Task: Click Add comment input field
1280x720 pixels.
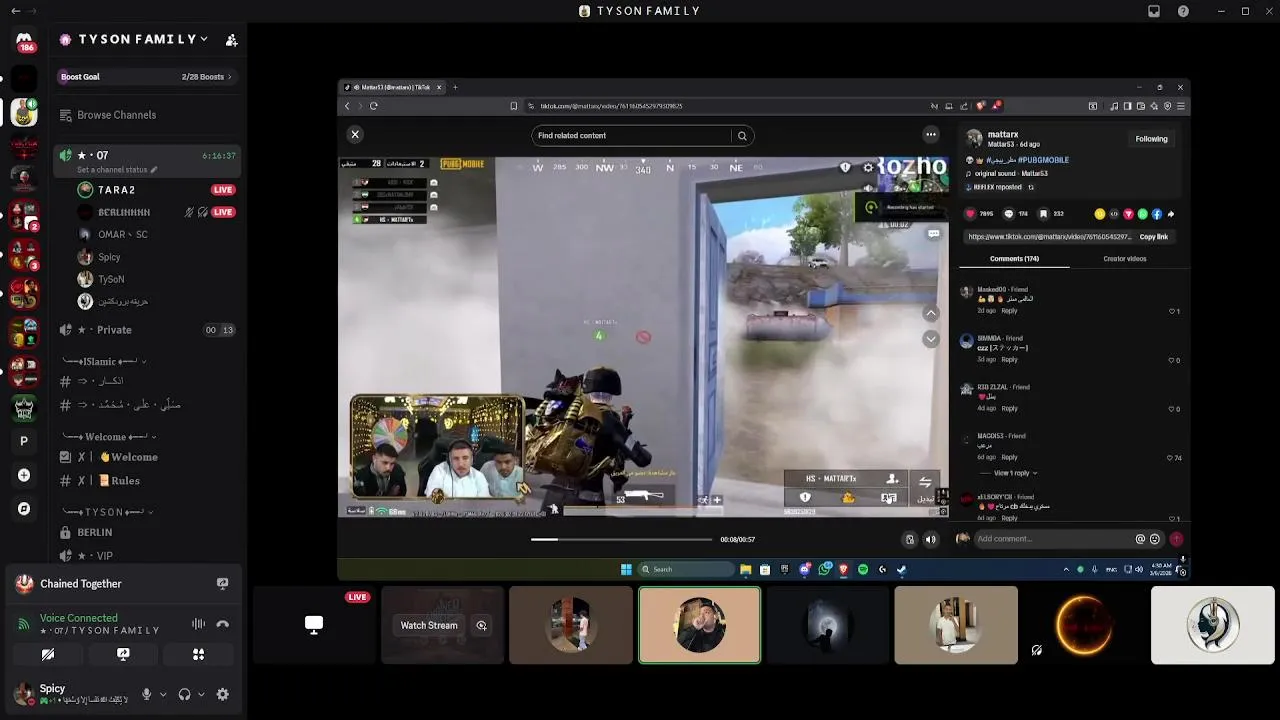Action: 1055,539
